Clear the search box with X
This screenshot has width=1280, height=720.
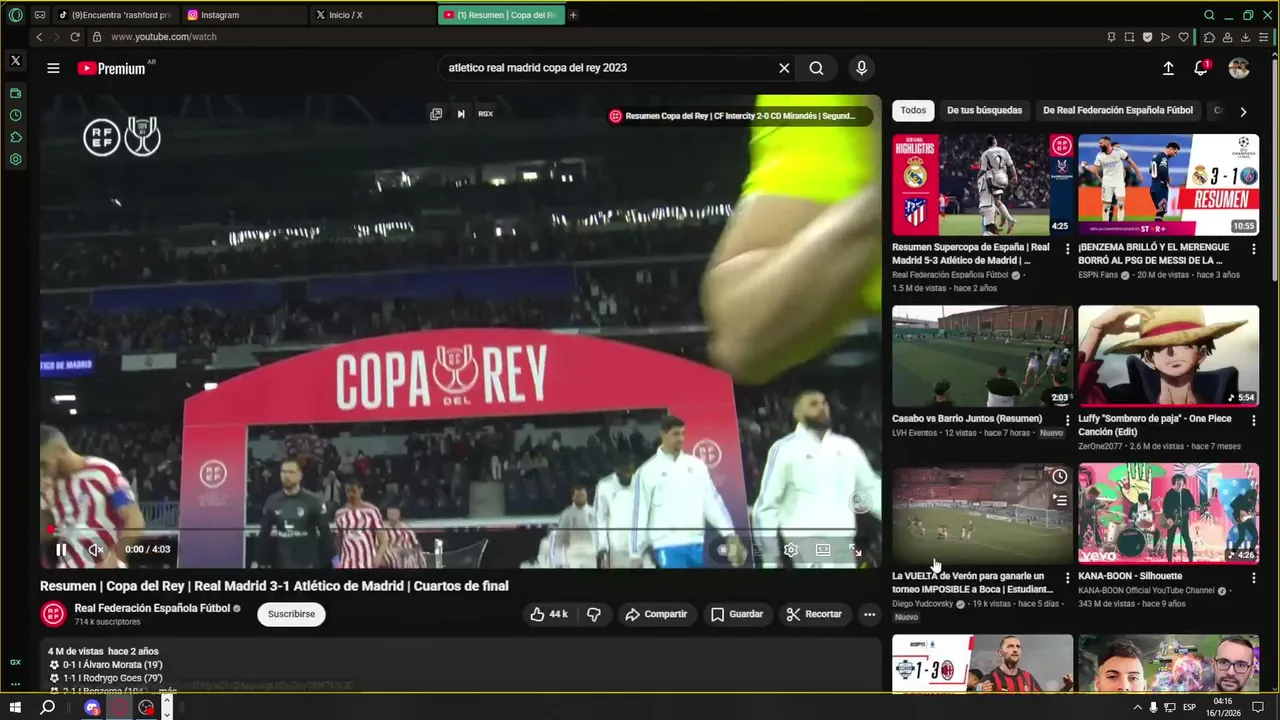(x=784, y=68)
